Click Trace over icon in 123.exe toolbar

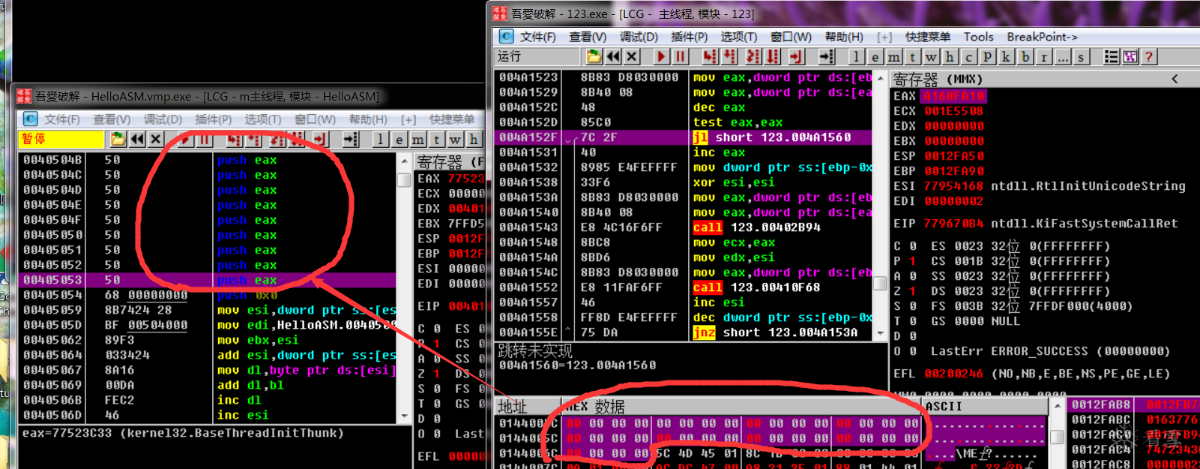point(772,56)
